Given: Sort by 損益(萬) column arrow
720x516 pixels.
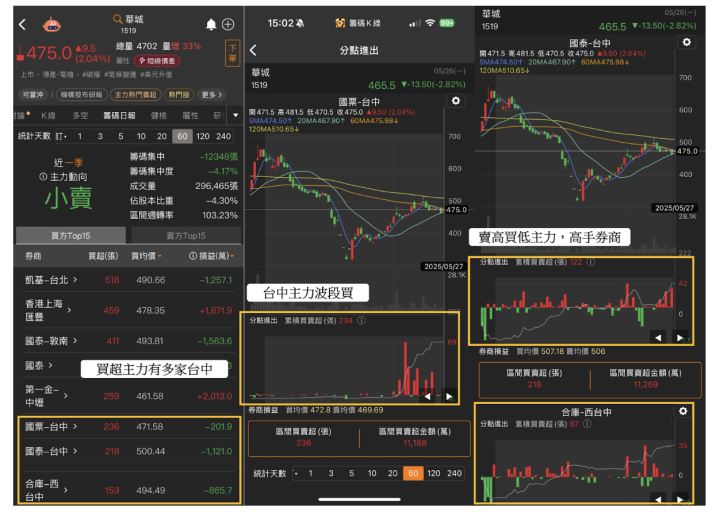Looking at the screenshot, I should (232, 256).
